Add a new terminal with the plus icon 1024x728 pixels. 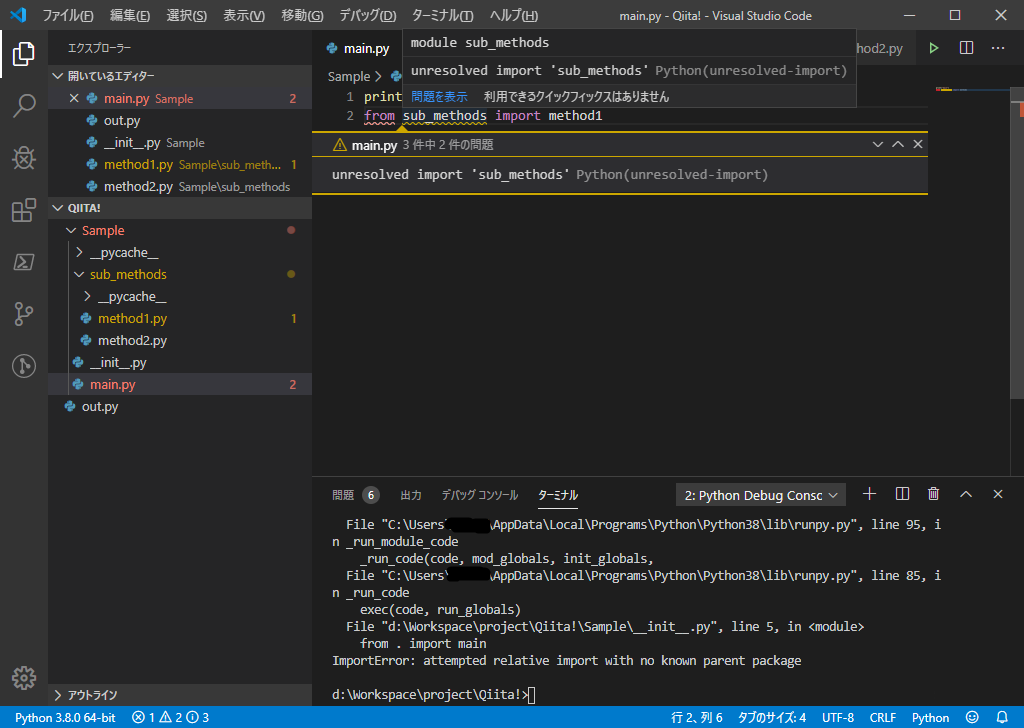[869, 493]
